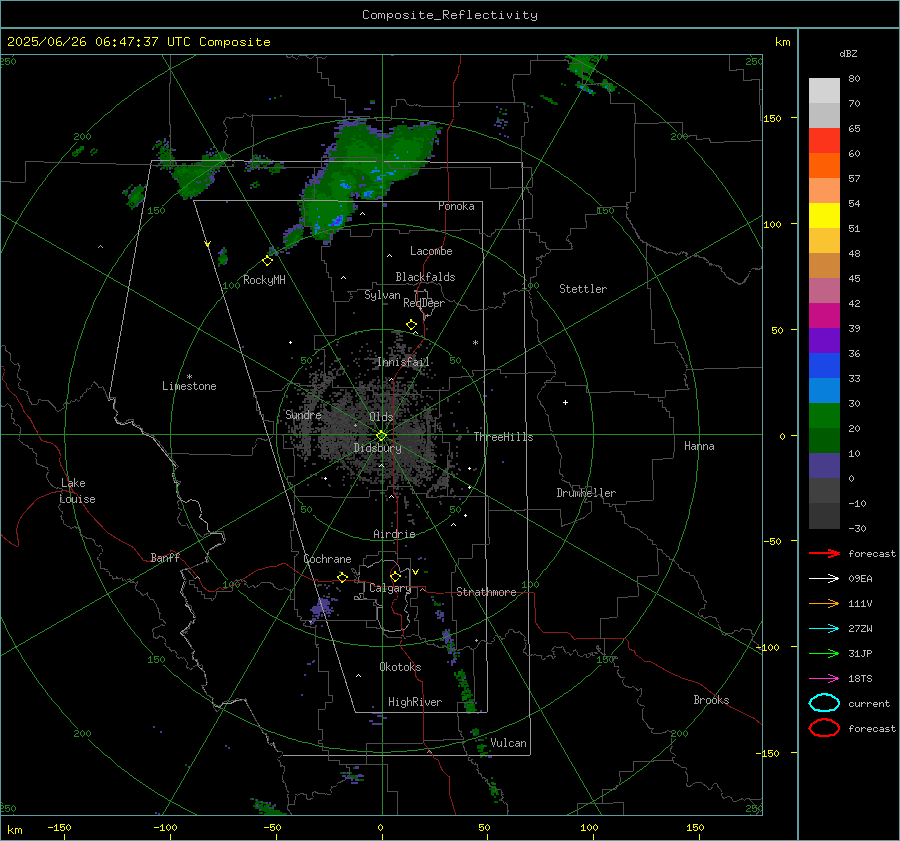This screenshot has height=841, width=900.
Task: Click the magenta 39 dBZ color swatch
Action: (x=824, y=315)
